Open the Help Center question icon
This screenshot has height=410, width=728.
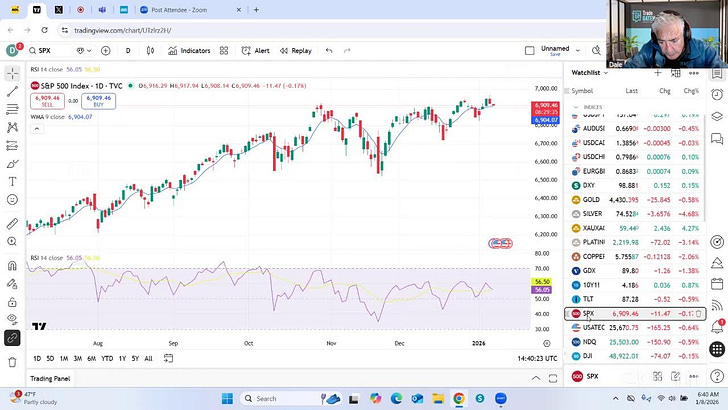click(x=717, y=376)
